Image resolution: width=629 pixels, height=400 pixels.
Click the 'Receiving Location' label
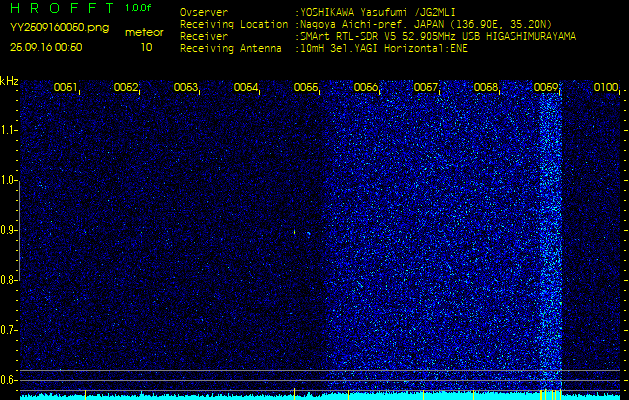click(x=234, y=24)
